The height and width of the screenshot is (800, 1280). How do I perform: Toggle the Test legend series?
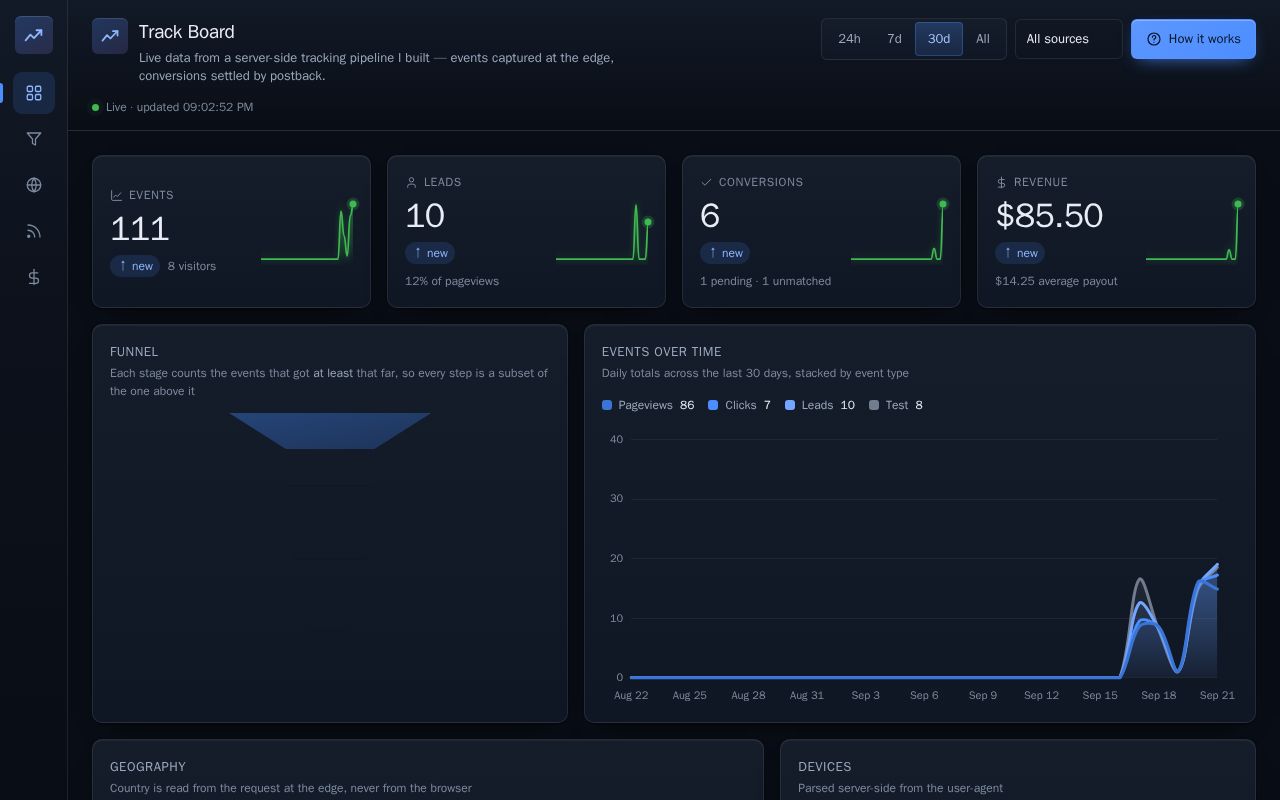(896, 405)
